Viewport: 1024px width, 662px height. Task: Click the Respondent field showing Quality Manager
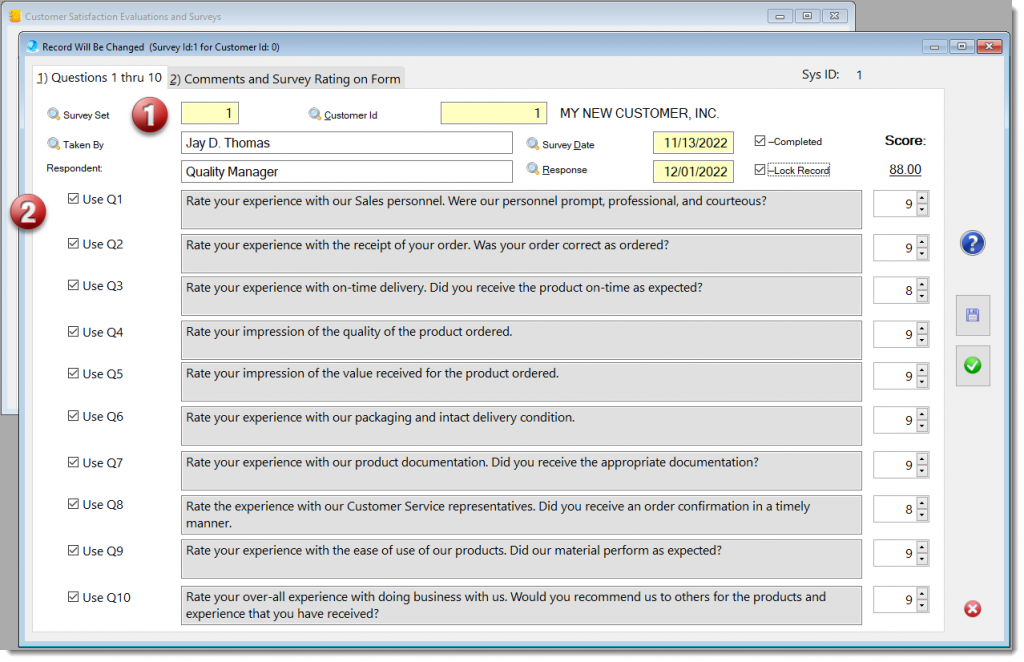347,172
